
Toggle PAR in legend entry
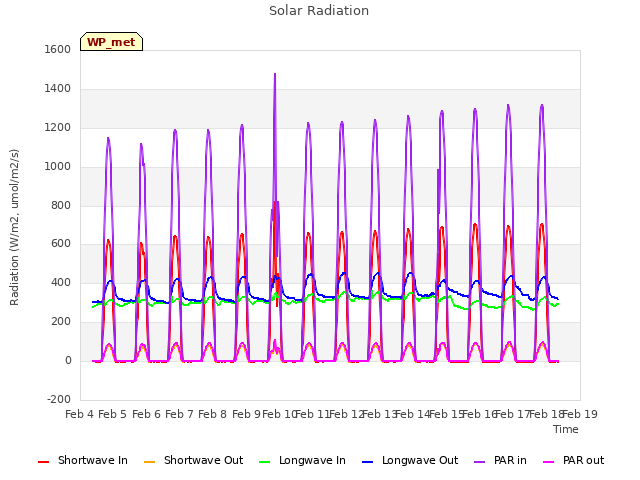[x=500, y=460]
